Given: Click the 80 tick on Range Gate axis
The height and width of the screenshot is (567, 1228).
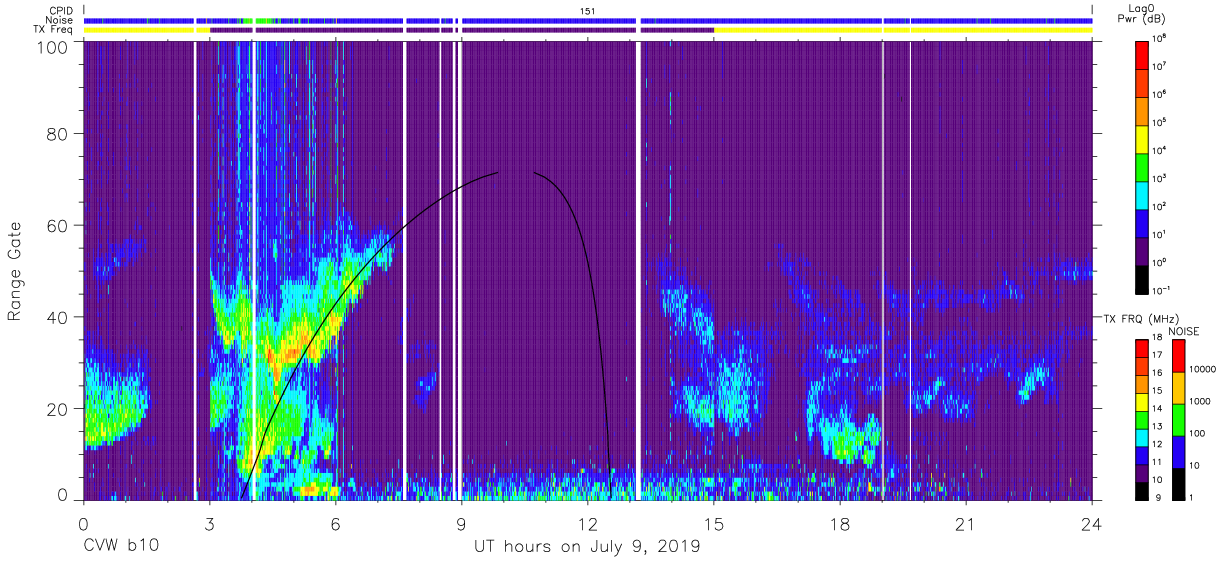Looking at the screenshot, I should coord(57,134).
